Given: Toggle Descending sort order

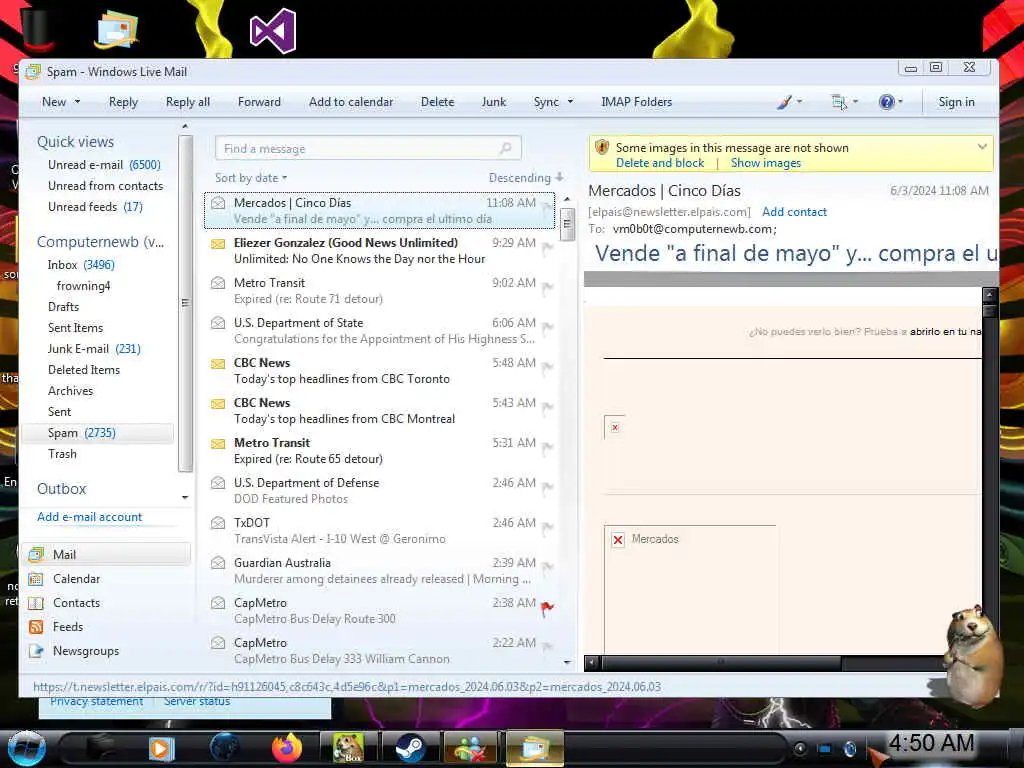Looking at the screenshot, I should click(526, 178).
